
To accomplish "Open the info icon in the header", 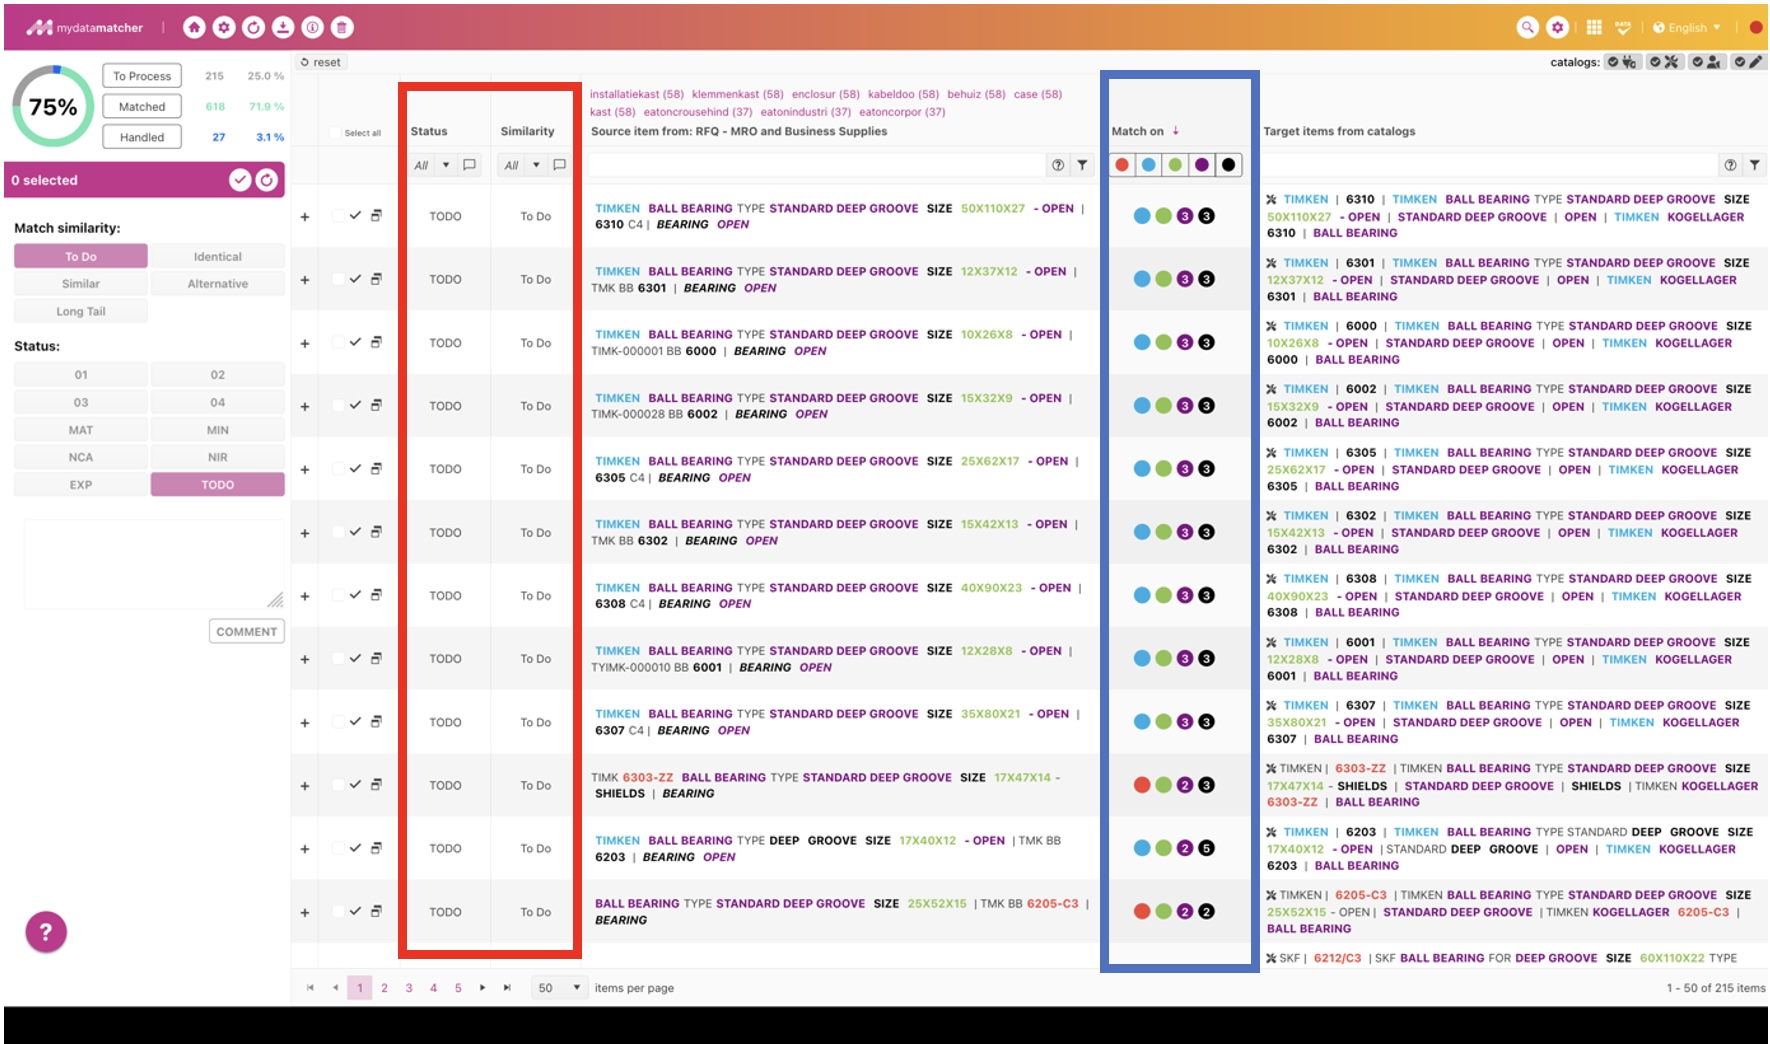I will click(313, 28).
